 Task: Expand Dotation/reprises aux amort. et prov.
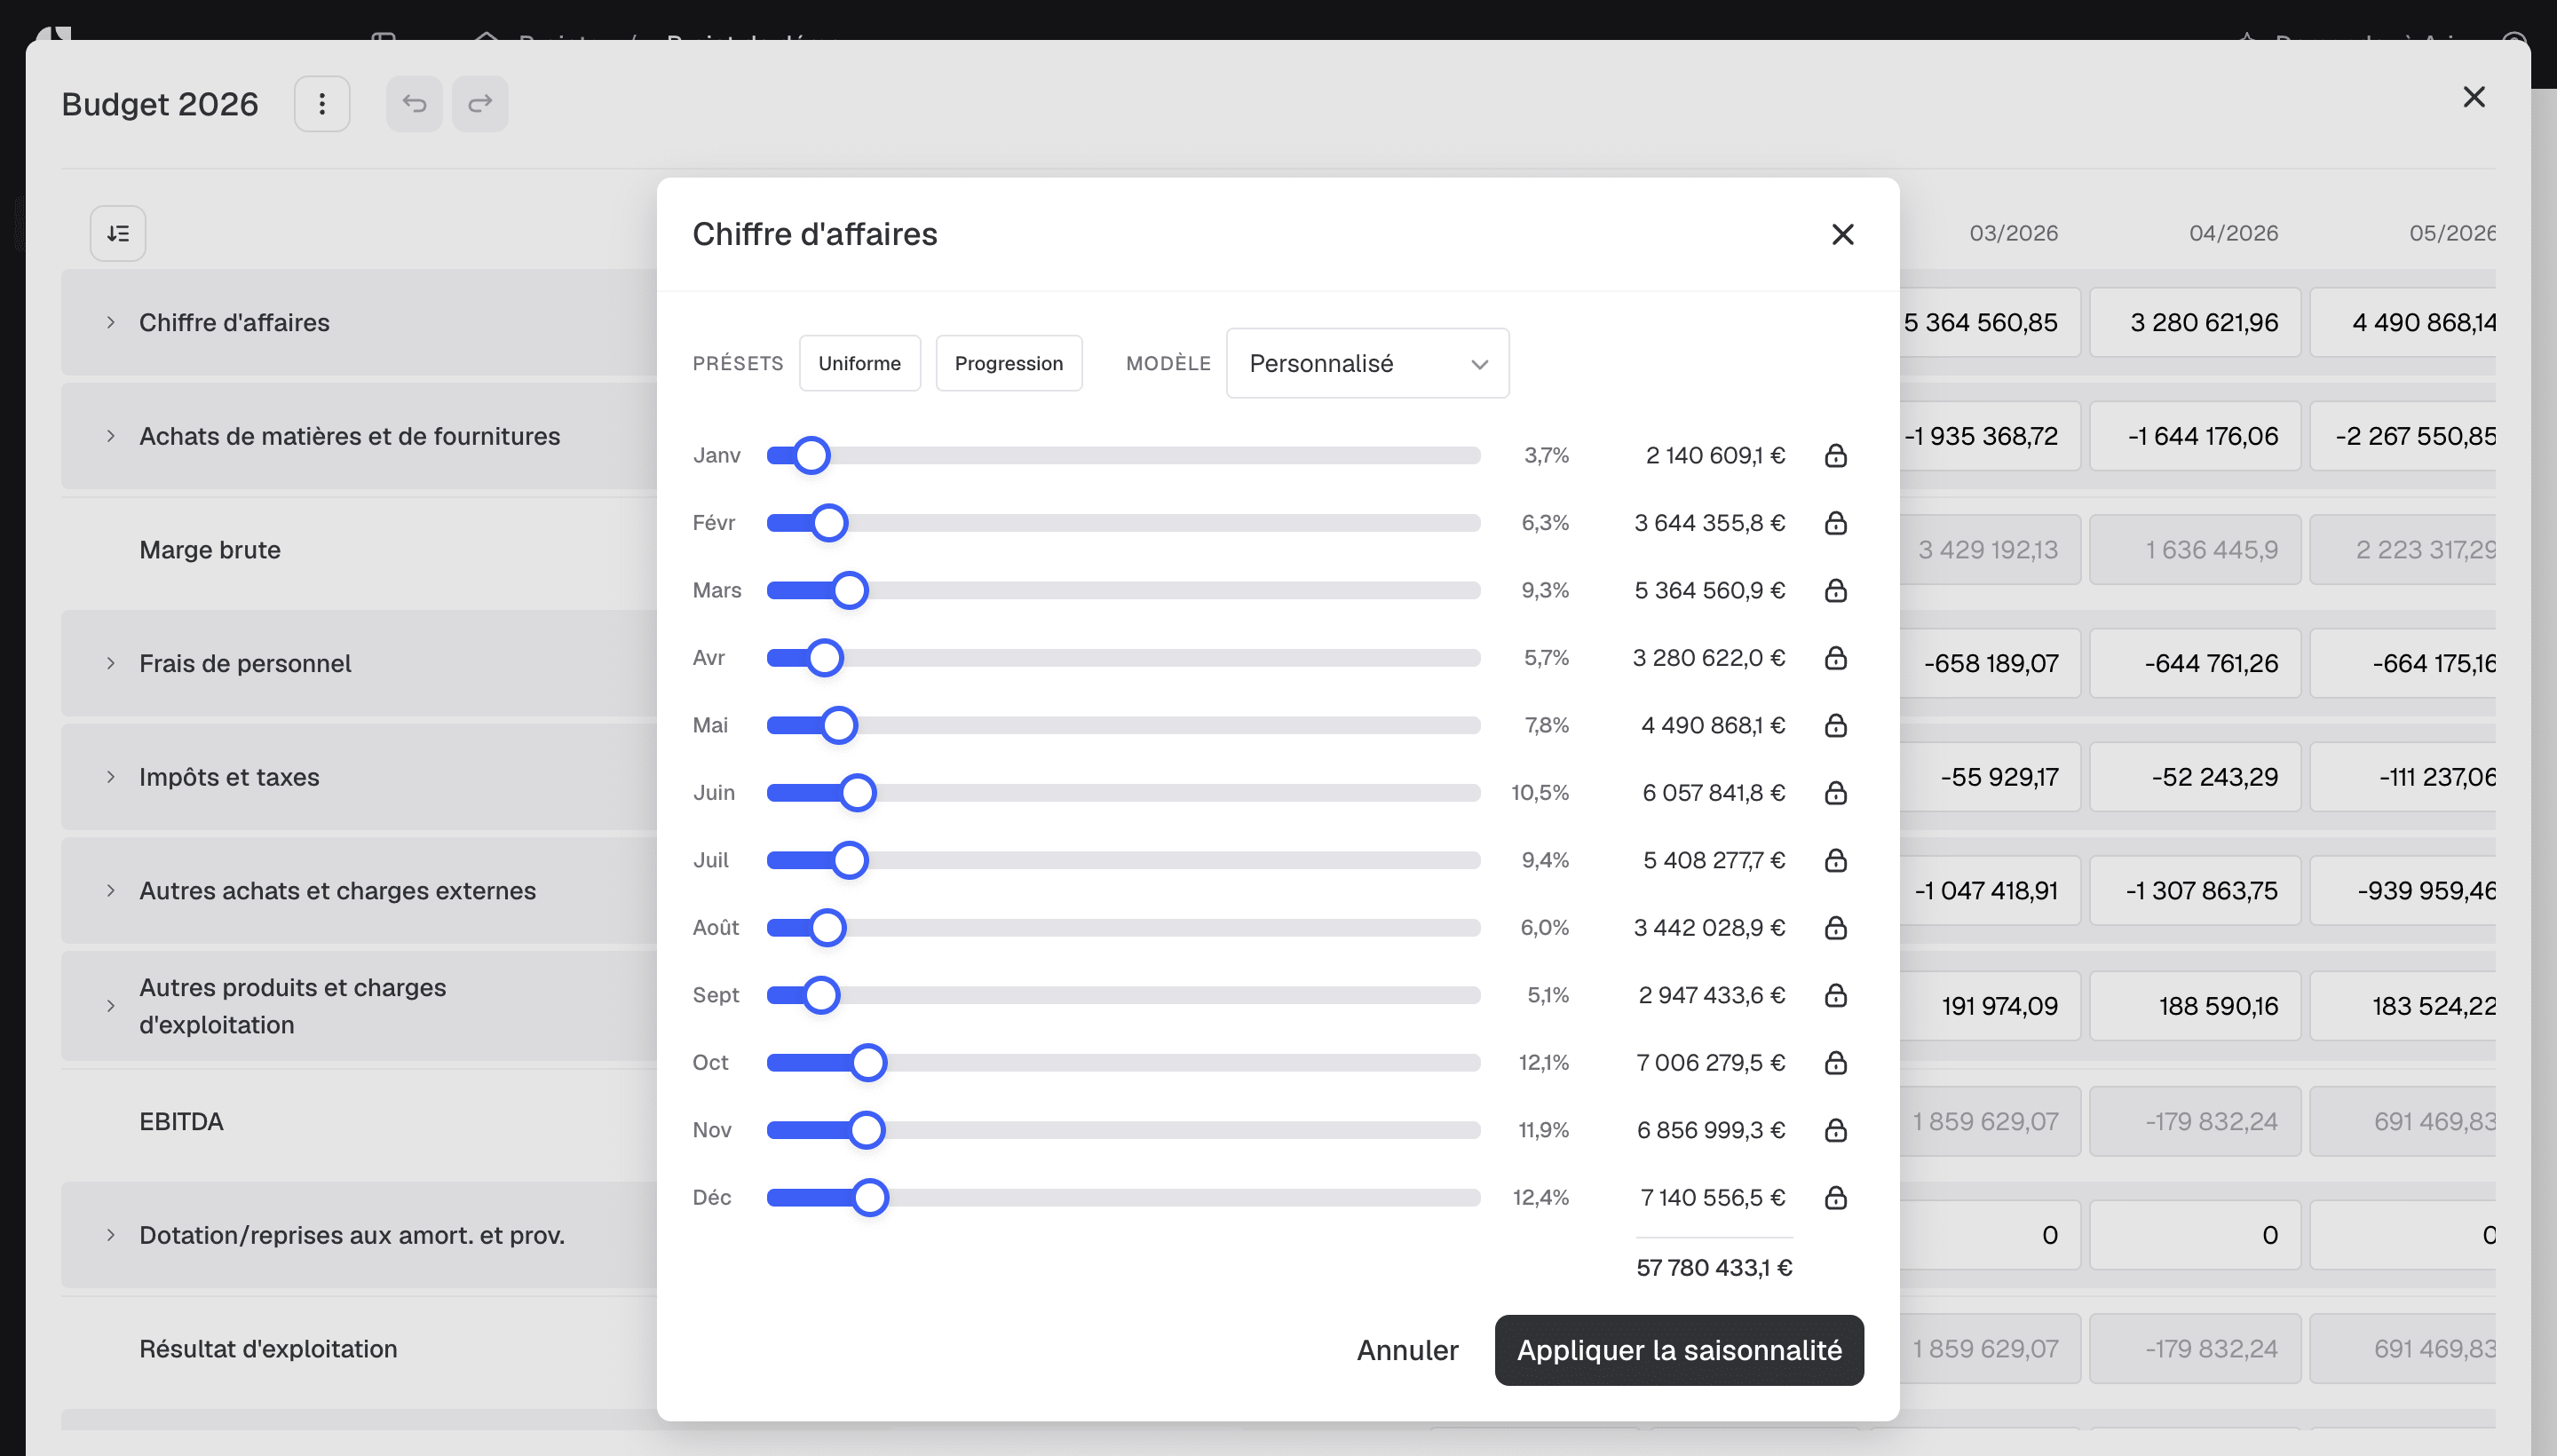point(111,1235)
